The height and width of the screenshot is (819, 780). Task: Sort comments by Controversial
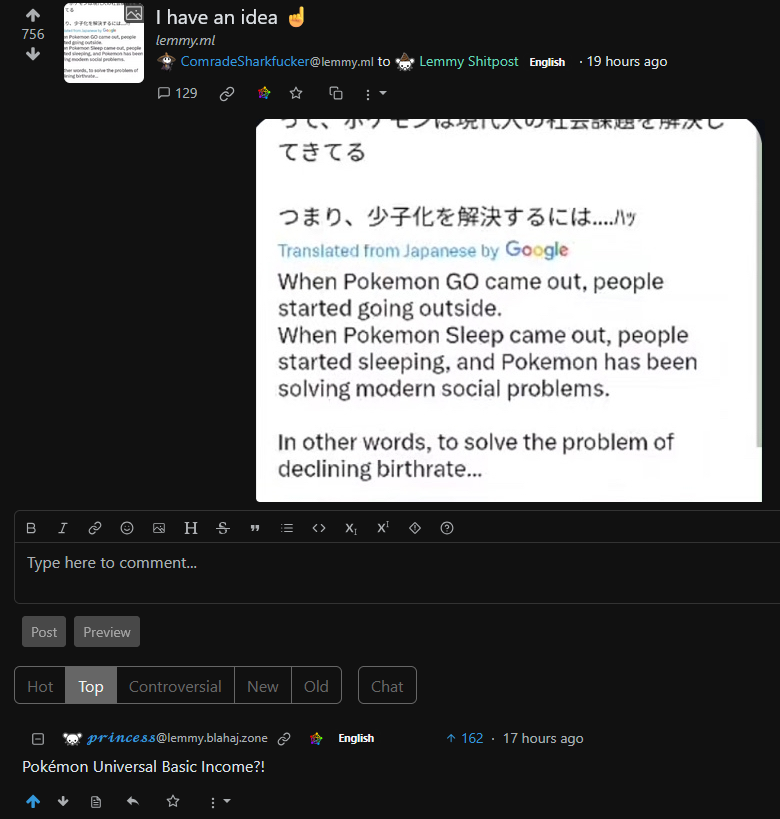tap(175, 686)
